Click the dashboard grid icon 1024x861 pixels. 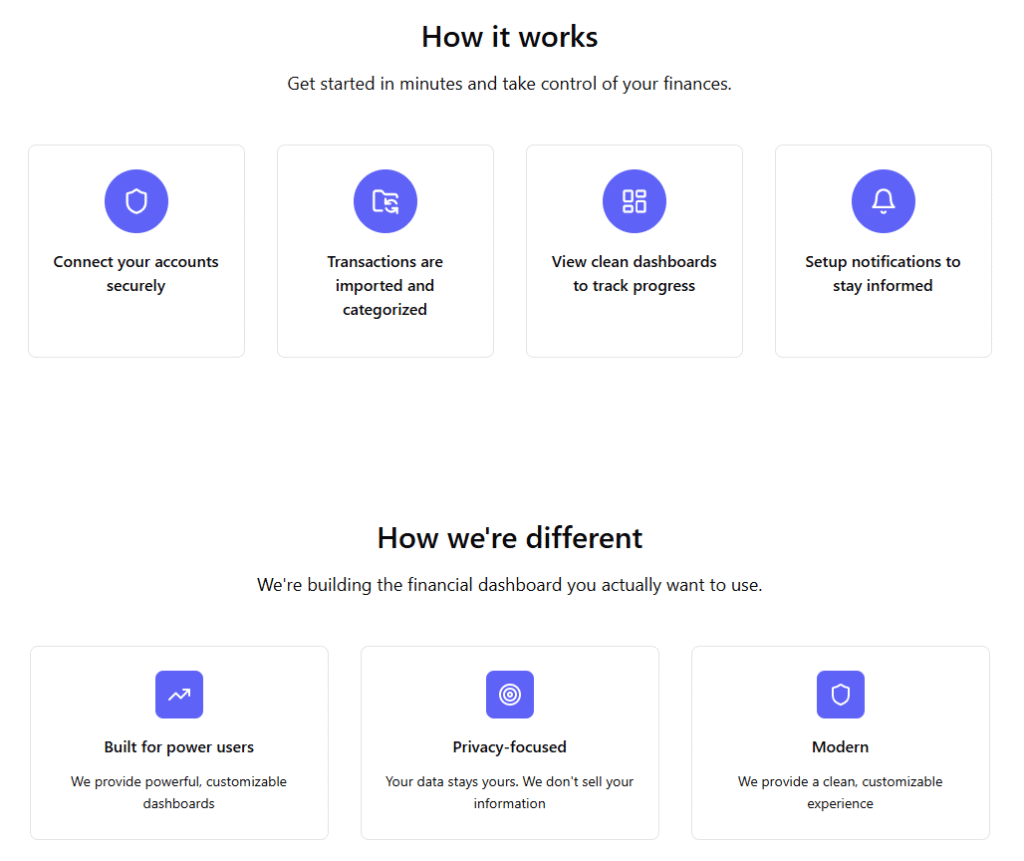coord(634,201)
